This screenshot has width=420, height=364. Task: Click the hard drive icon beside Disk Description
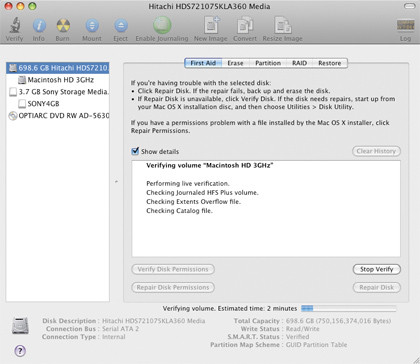pyautogui.click(x=20, y=326)
